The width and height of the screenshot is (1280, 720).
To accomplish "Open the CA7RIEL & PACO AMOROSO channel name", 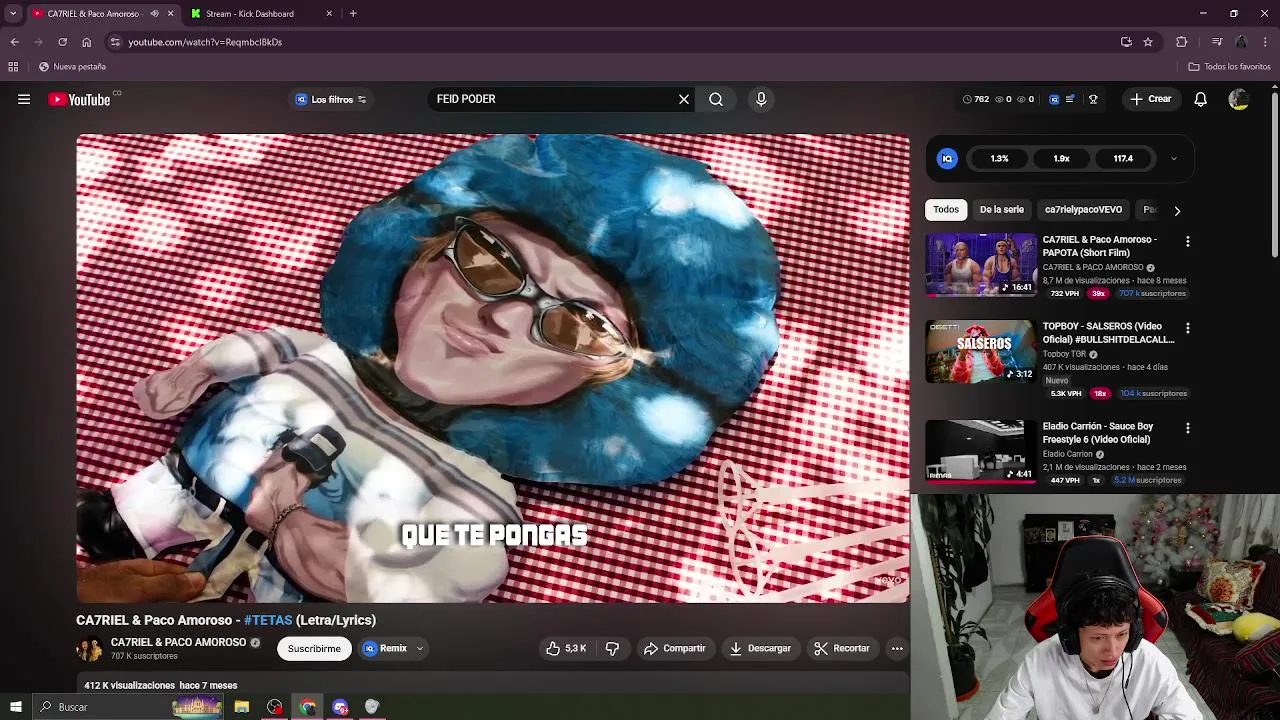I will click(x=178, y=642).
